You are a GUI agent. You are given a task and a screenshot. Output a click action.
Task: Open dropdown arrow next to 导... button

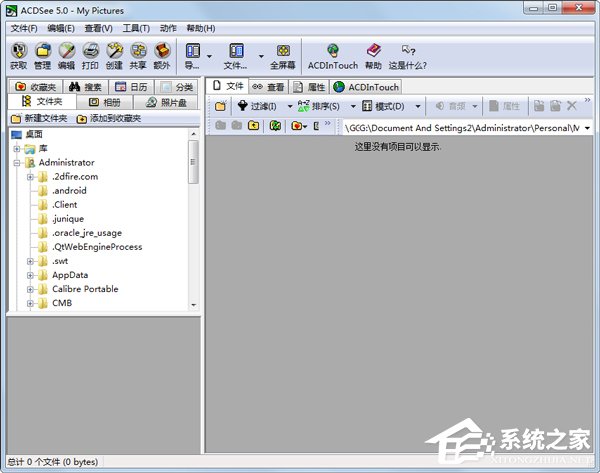(209, 56)
